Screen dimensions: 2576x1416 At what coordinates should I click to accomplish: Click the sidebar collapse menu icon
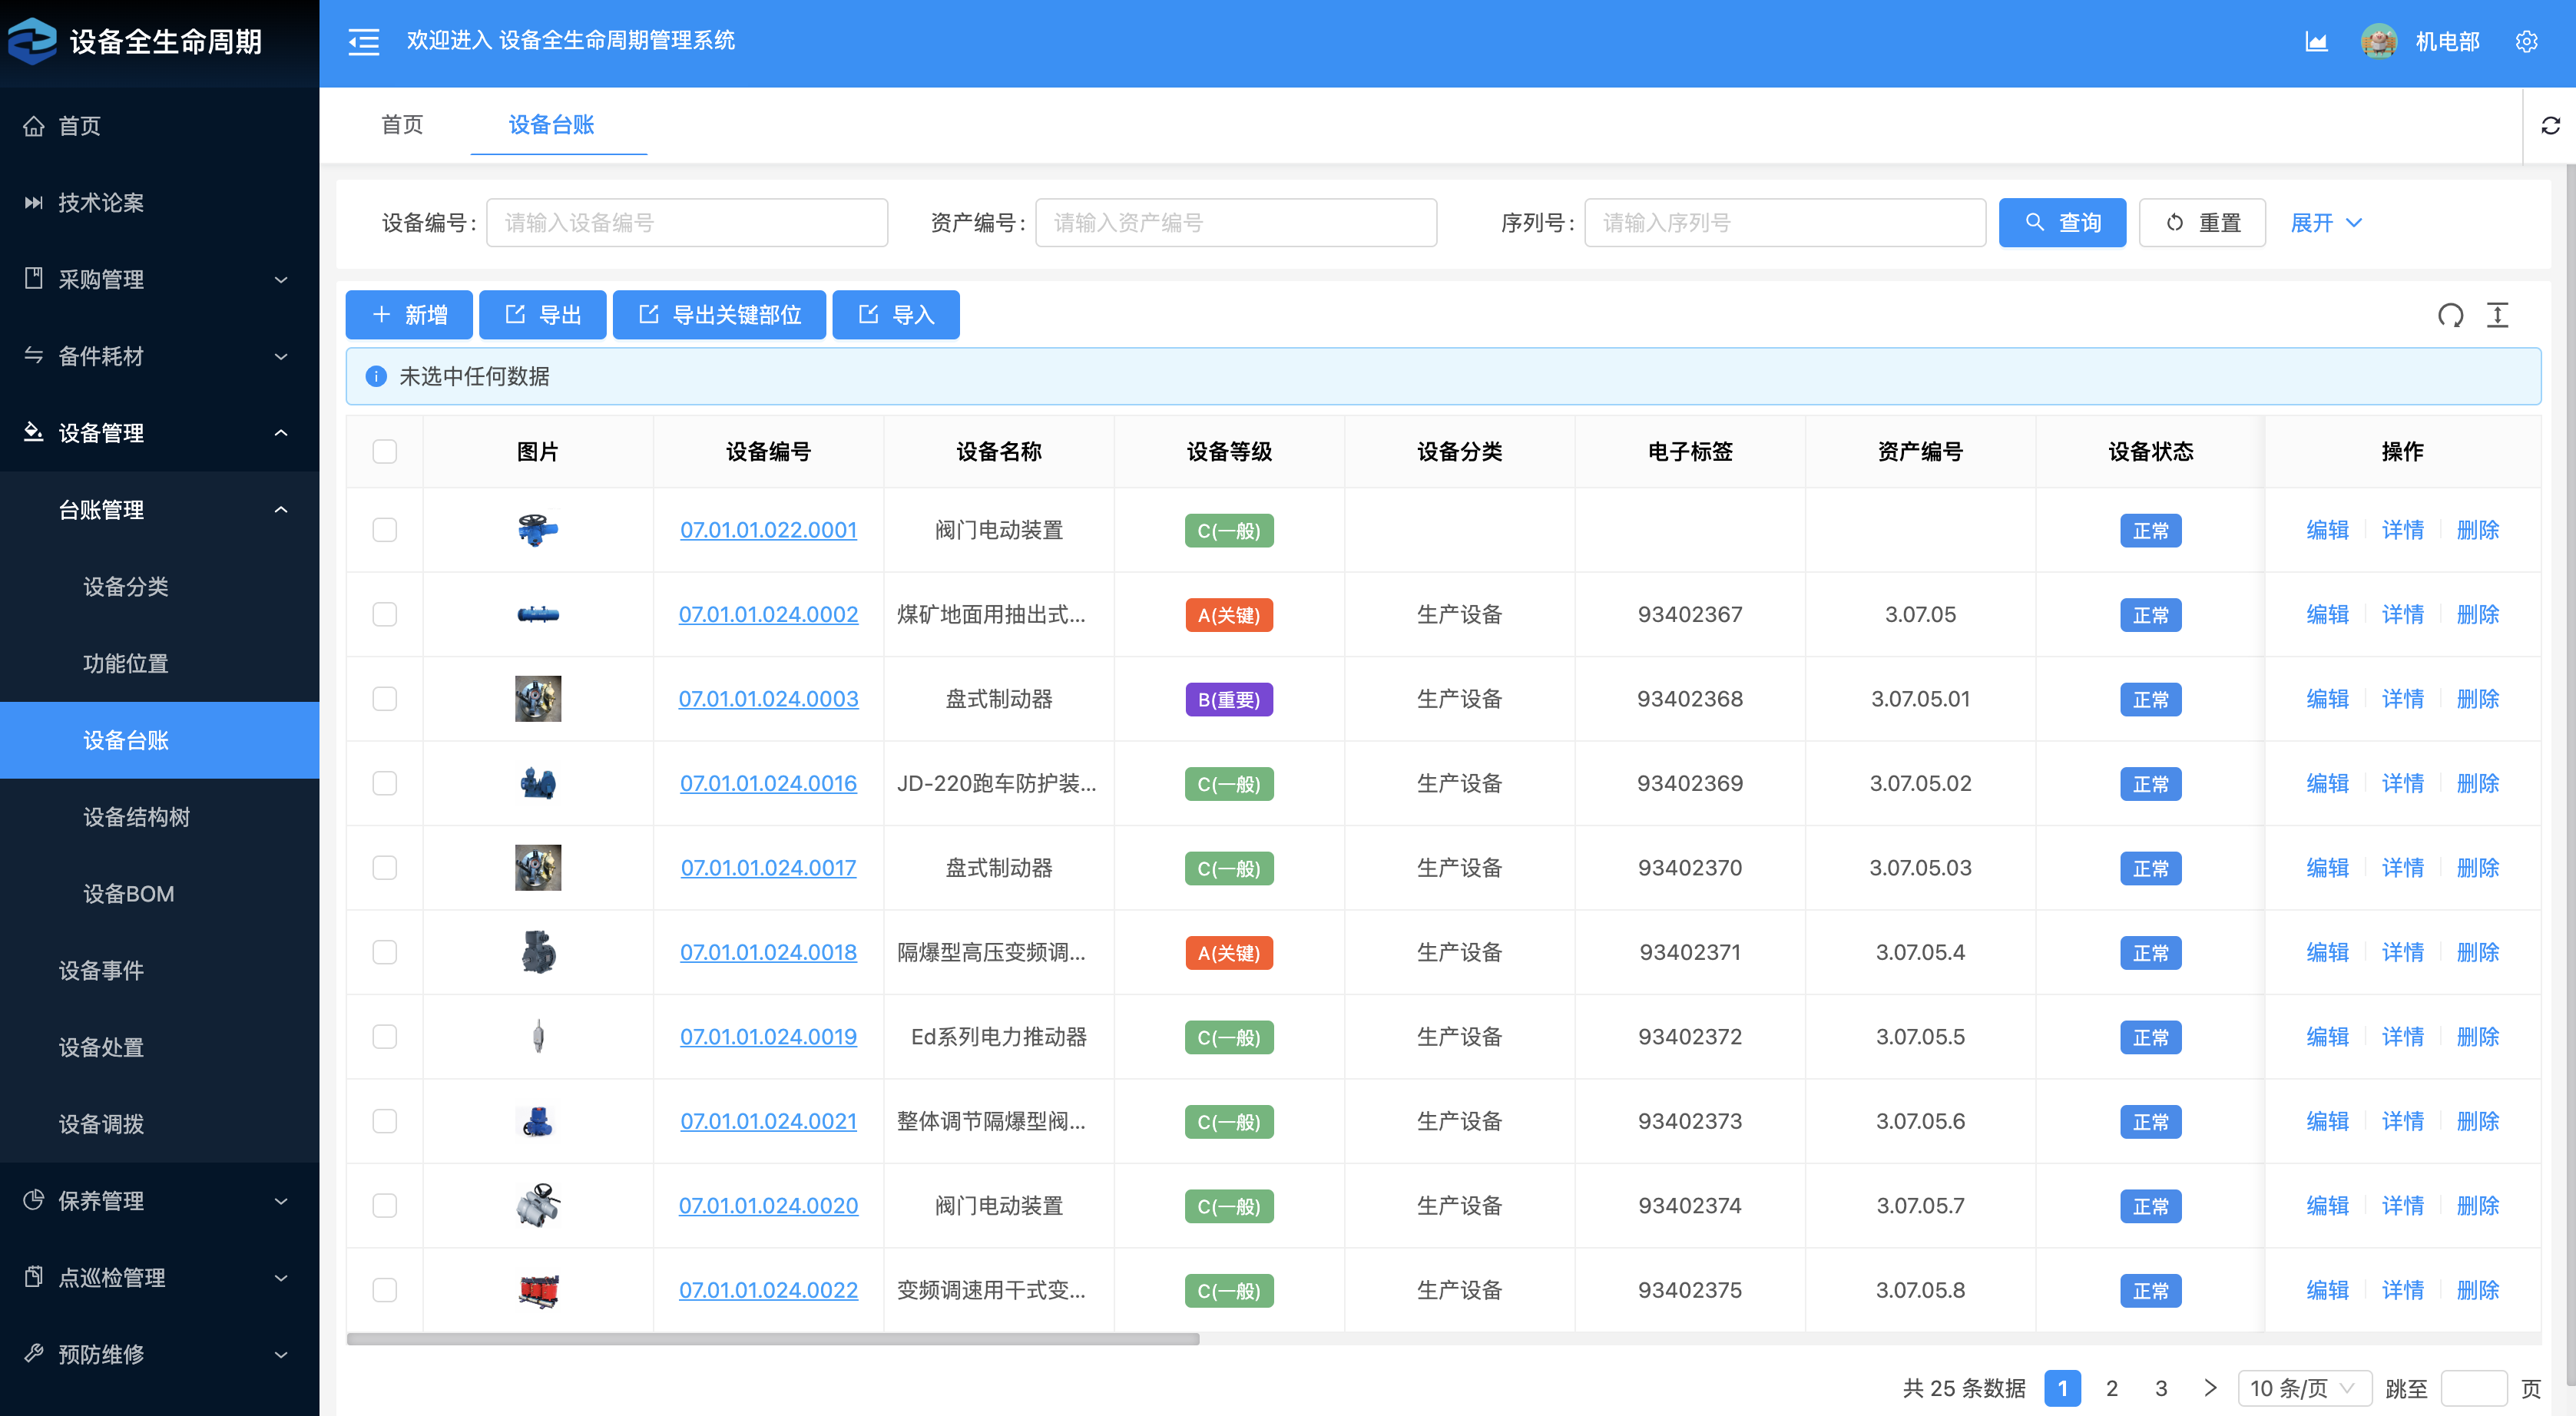coord(363,41)
